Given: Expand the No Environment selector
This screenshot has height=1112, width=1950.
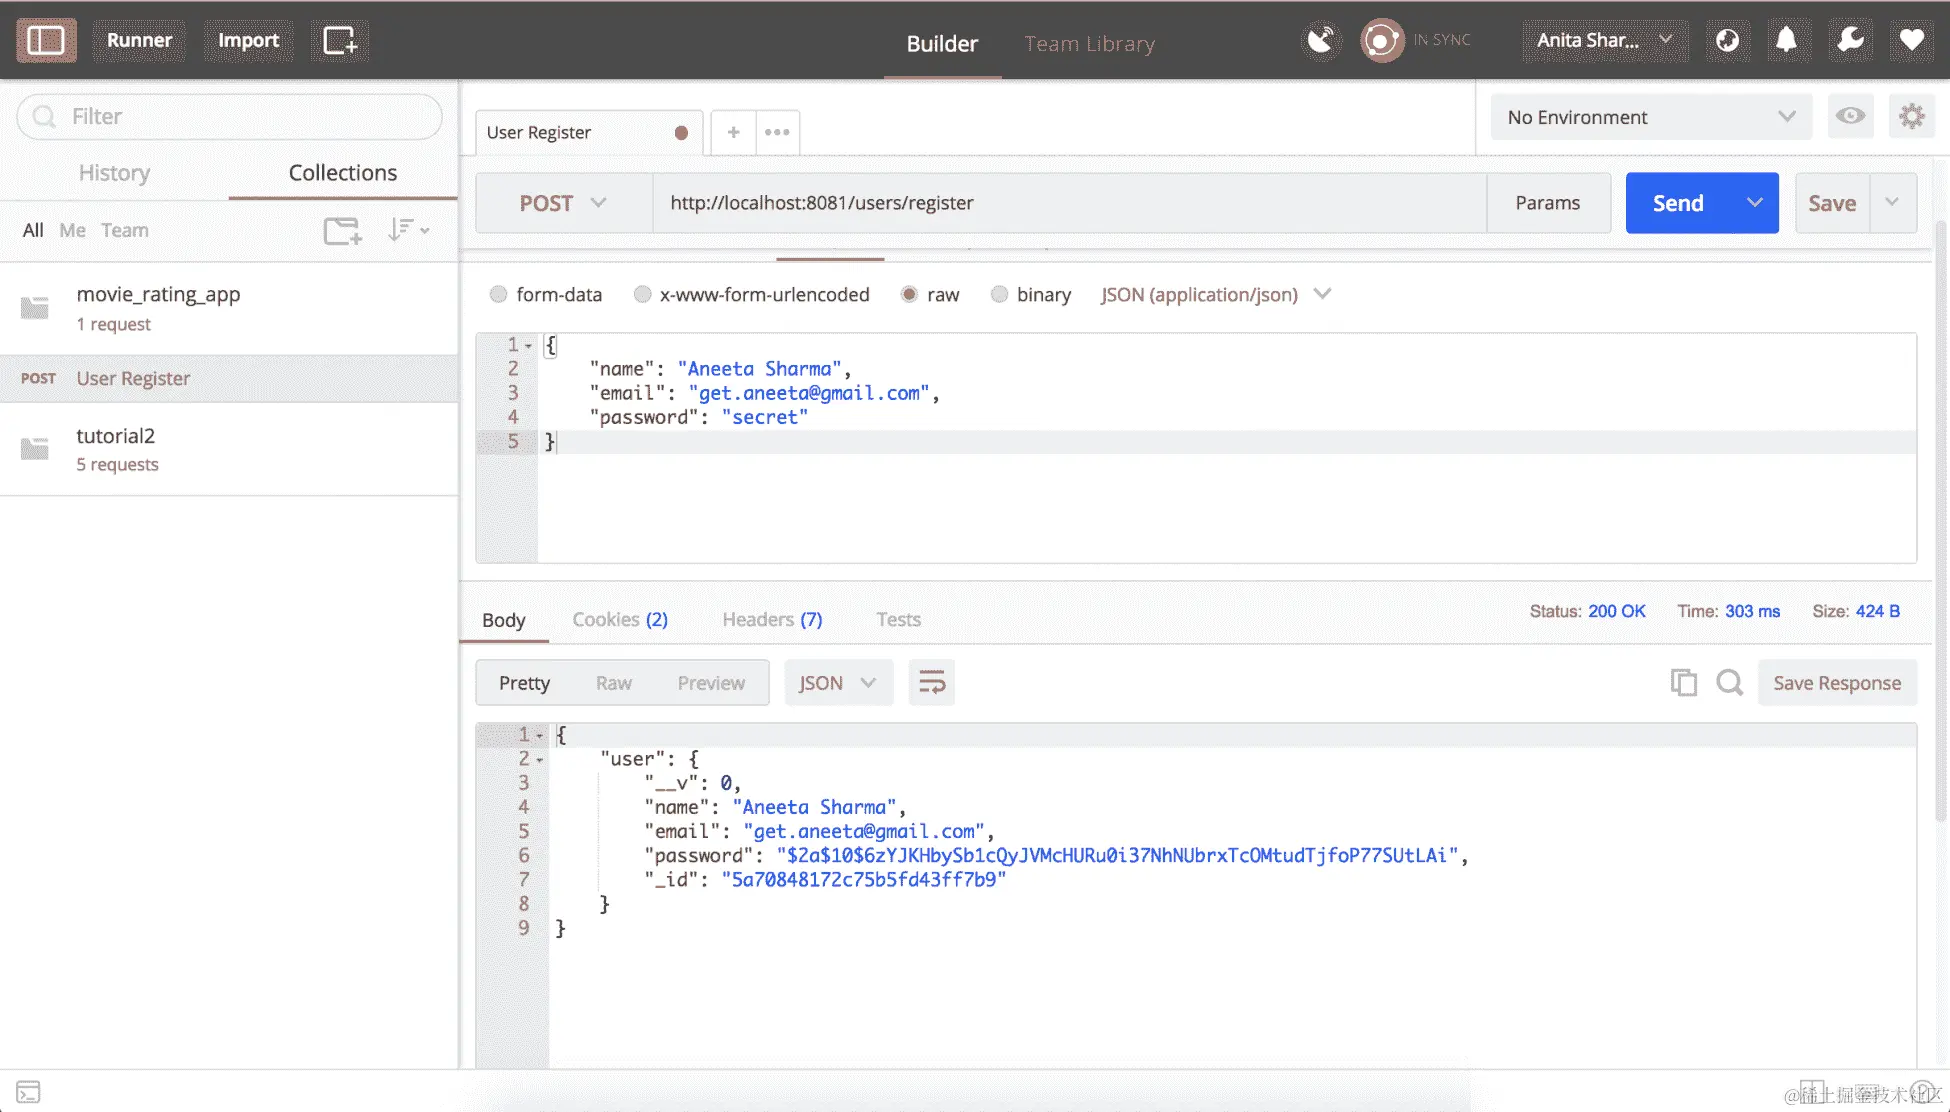Looking at the screenshot, I should [1650, 117].
